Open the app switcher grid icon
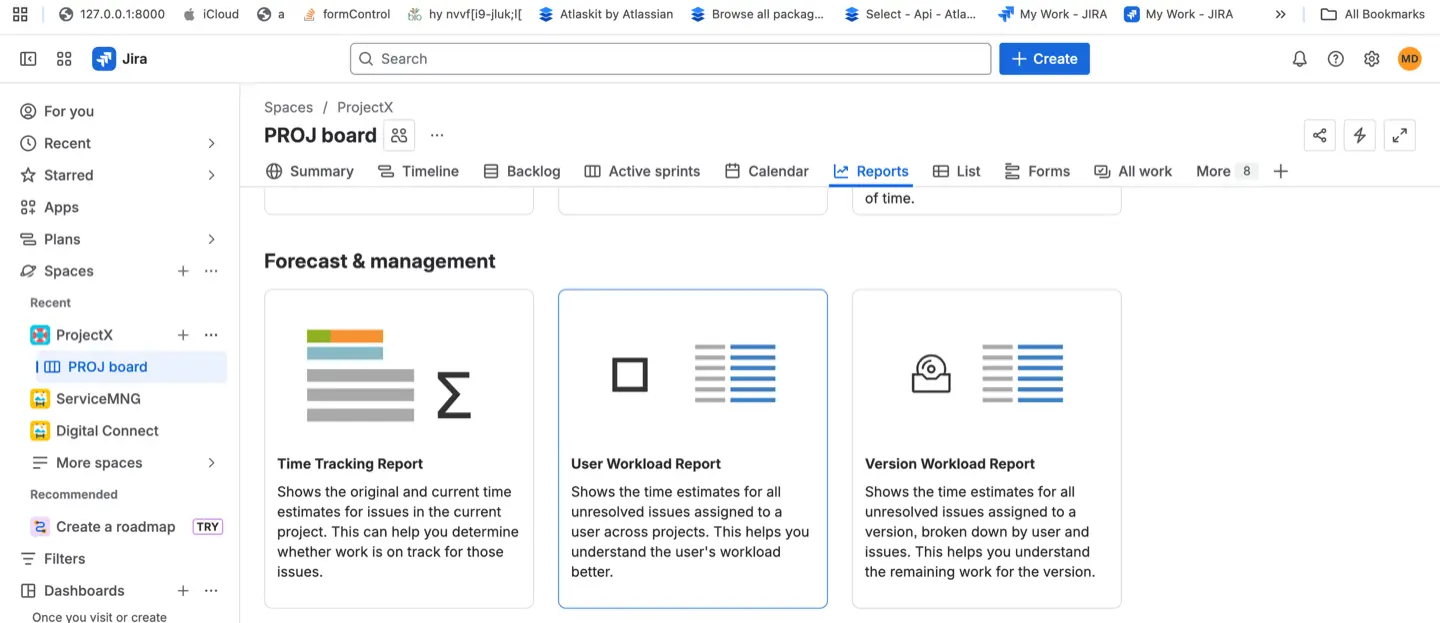Image resolution: width=1440 pixels, height=623 pixels. pyautogui.click(x=64, y=59)
